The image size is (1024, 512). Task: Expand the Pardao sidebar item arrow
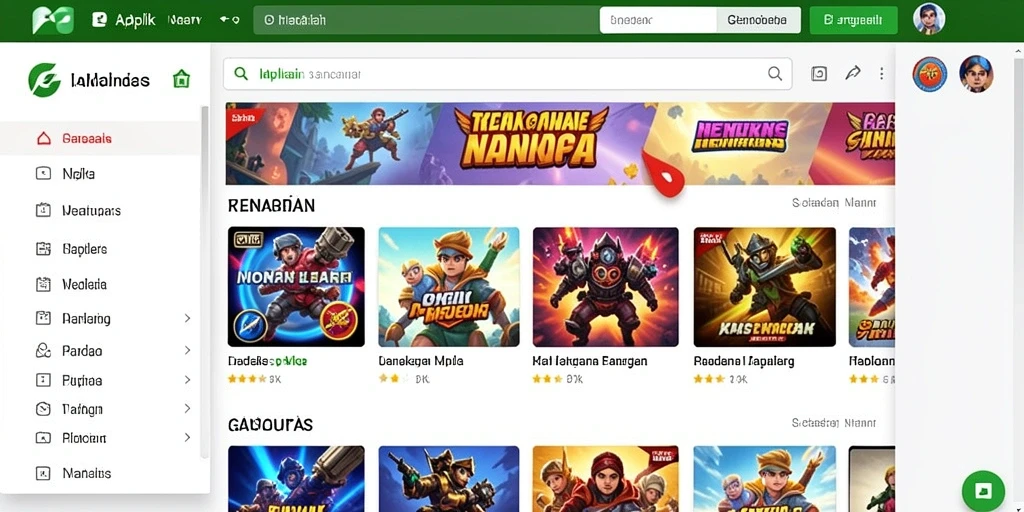187,351
